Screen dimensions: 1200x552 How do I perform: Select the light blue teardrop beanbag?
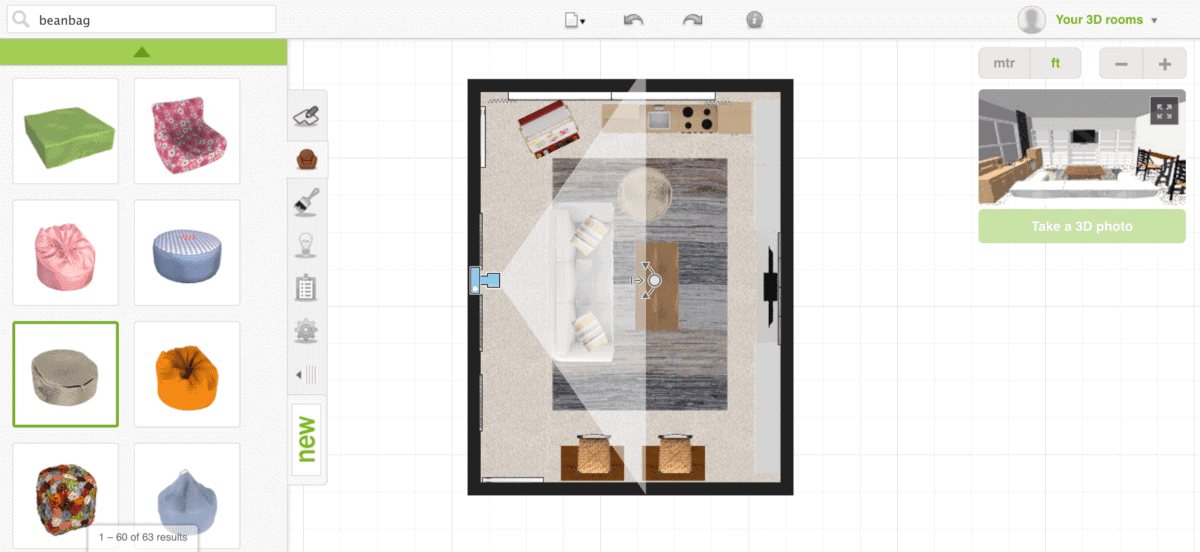click(x=187, y=496)
